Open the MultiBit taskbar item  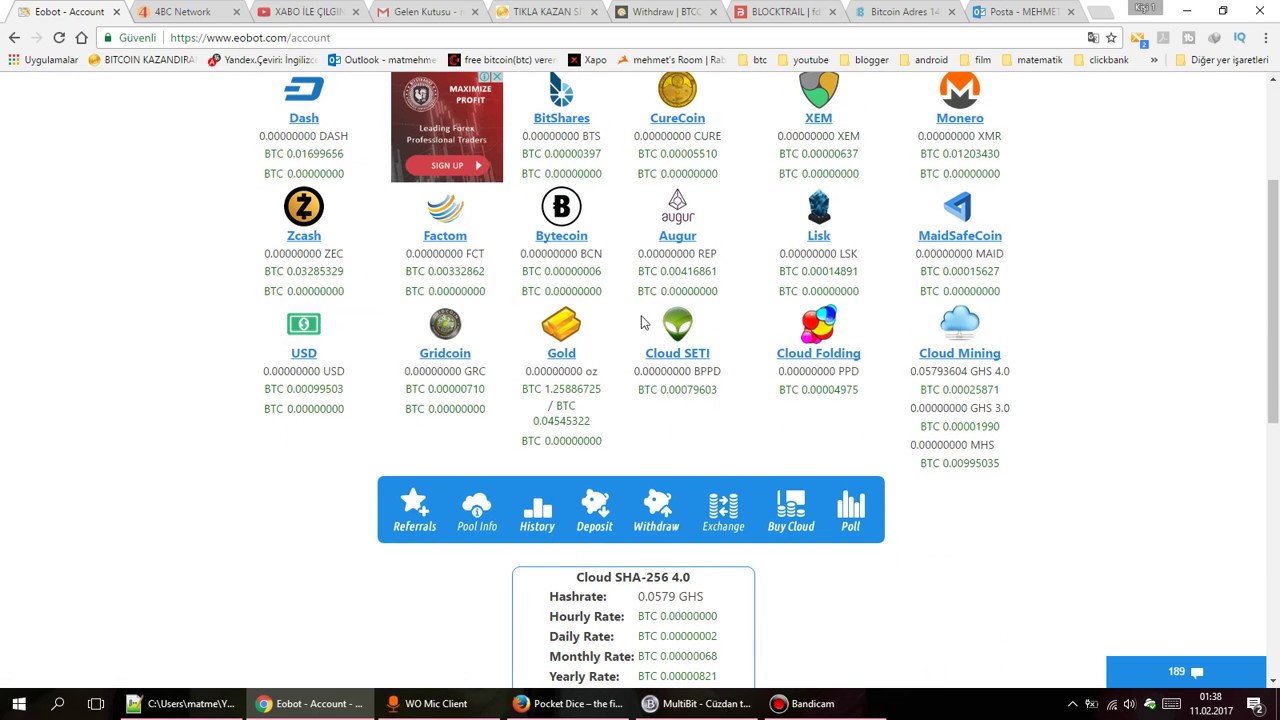[x=697, y=704]
